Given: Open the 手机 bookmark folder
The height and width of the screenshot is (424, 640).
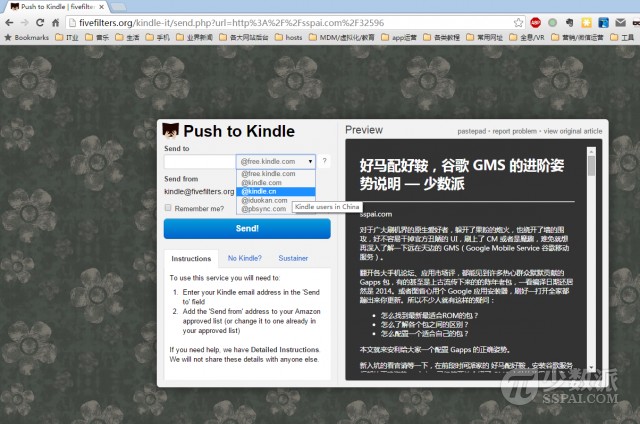Looking at the screenshot, I should point(158,38).
